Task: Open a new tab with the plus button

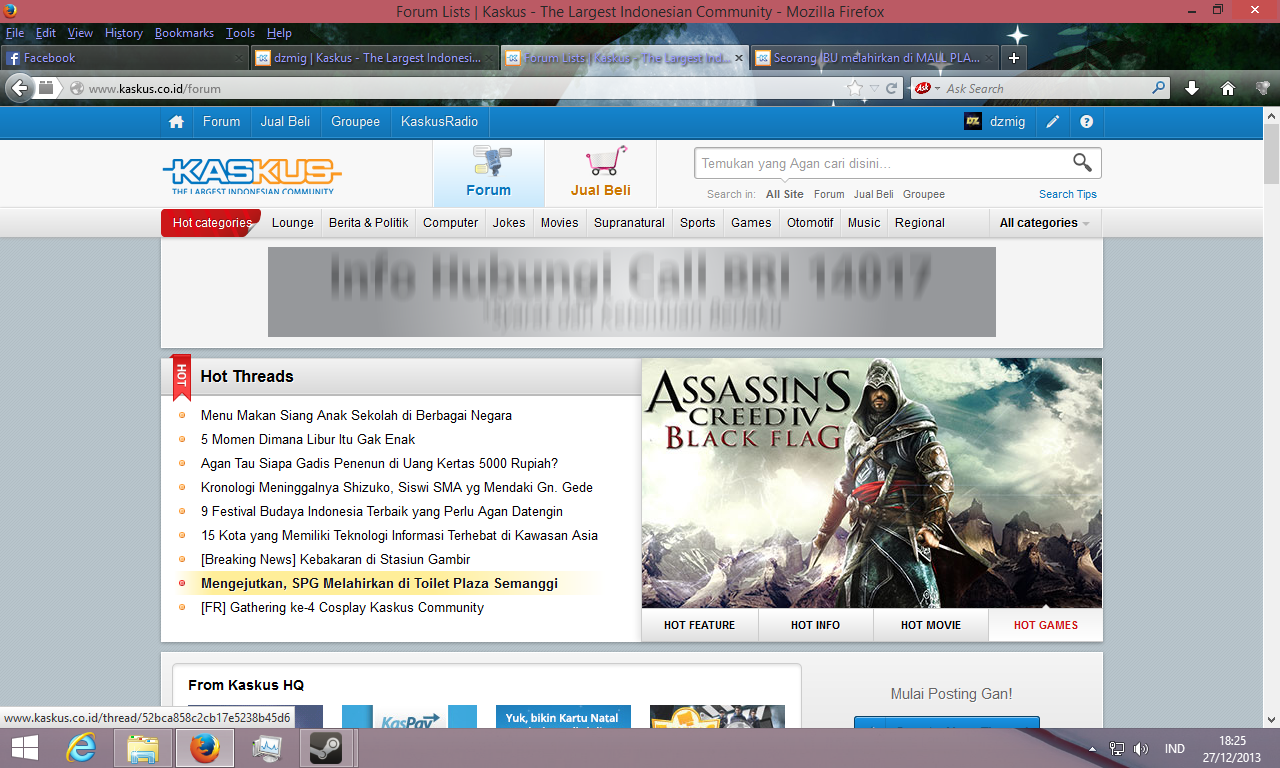Action: click(1013, 58)
